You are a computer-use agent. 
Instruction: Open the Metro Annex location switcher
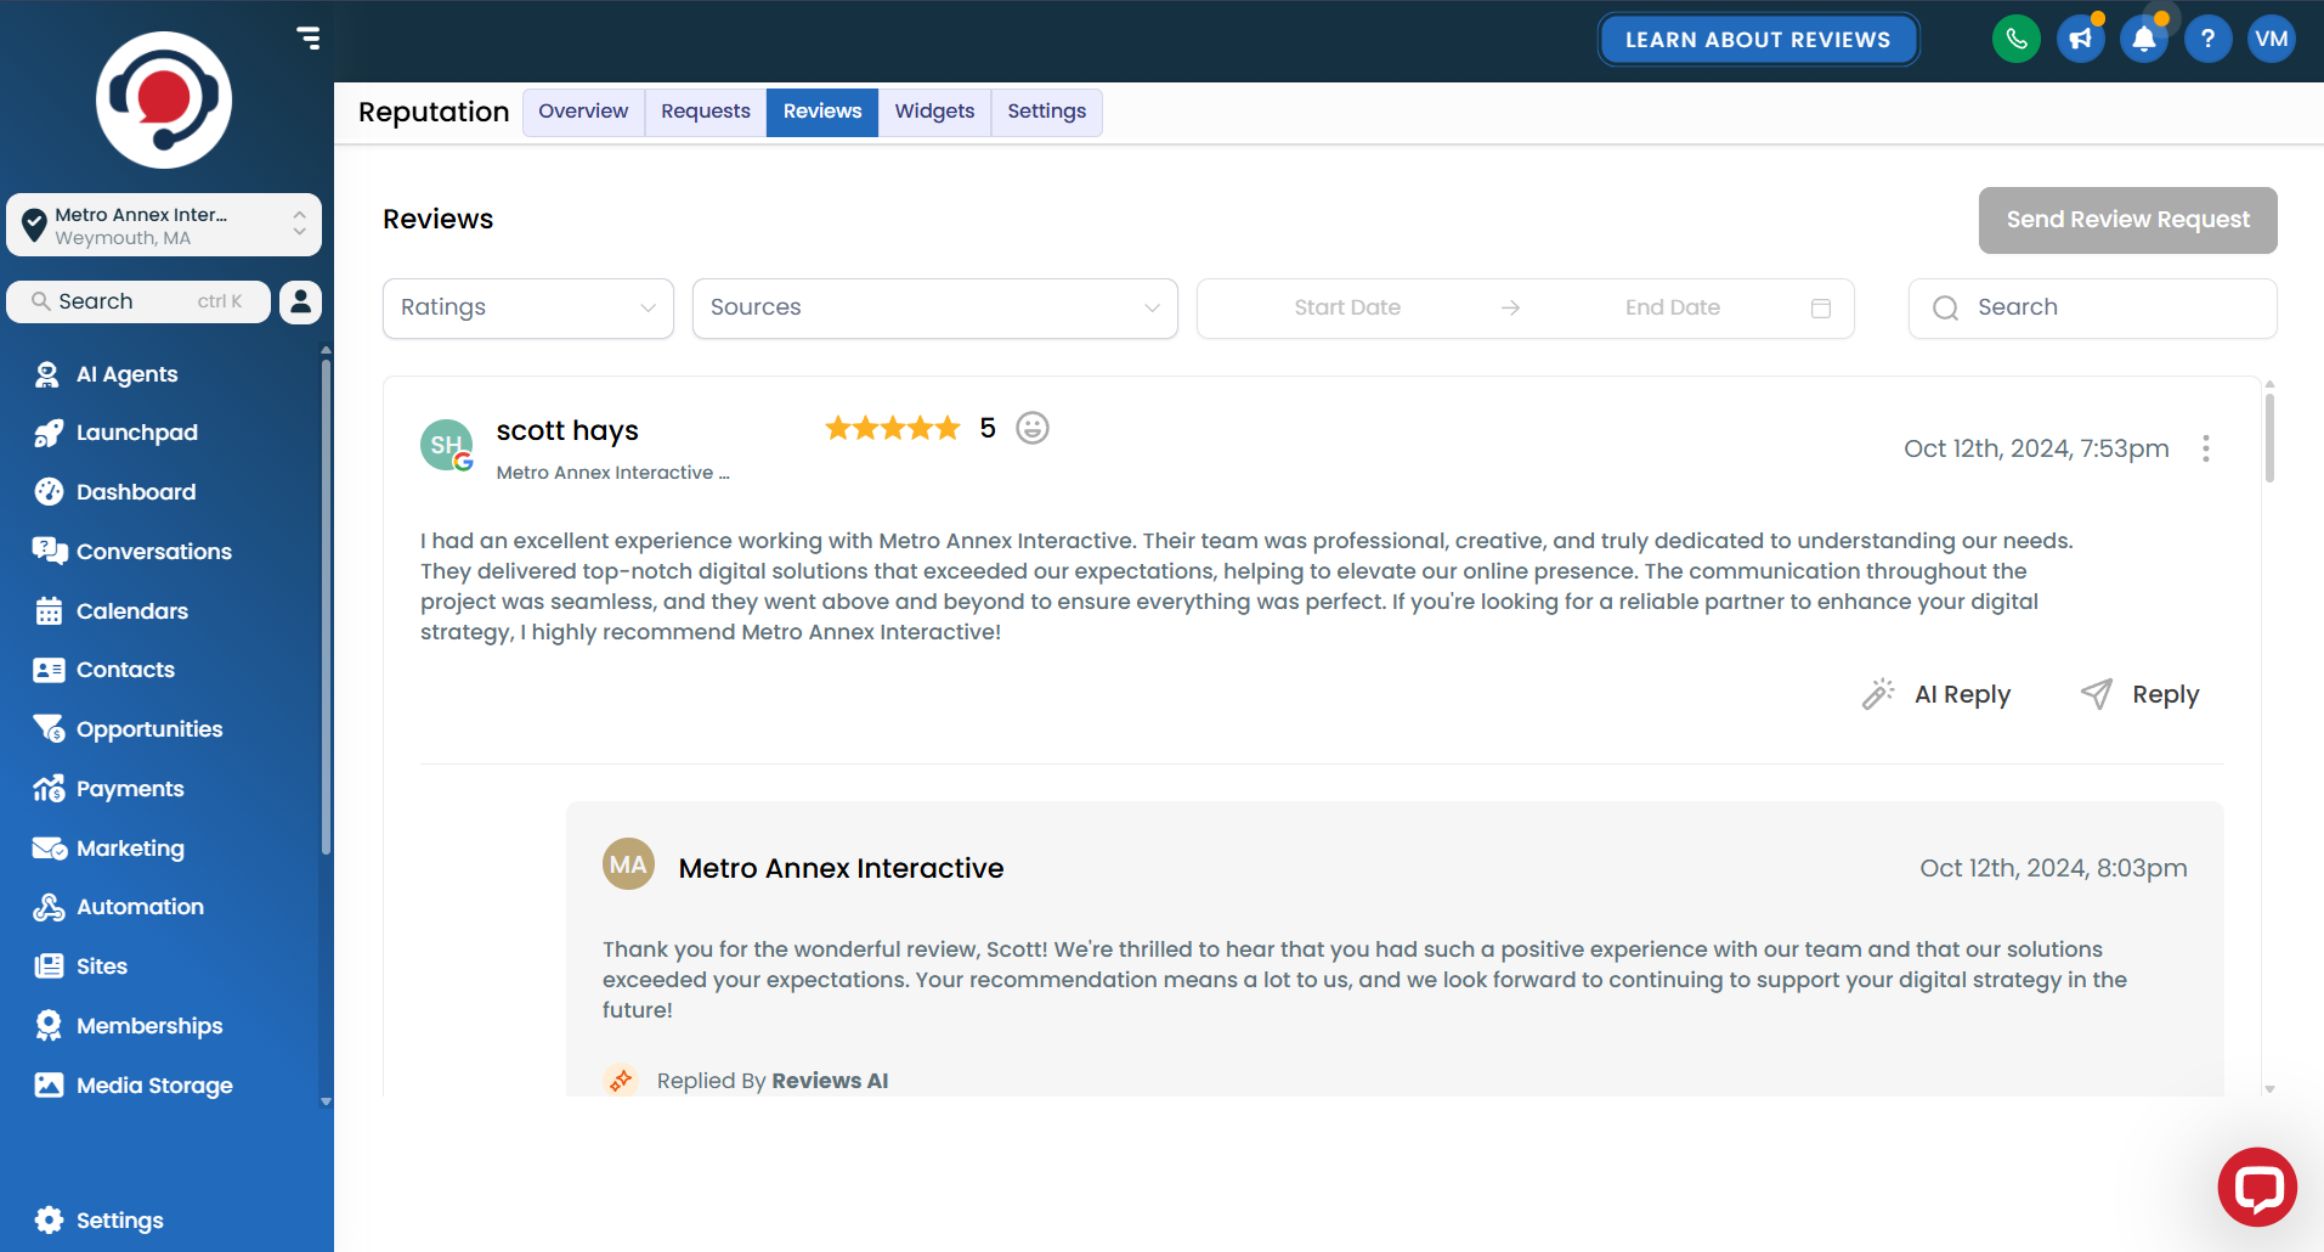point(164,225)
